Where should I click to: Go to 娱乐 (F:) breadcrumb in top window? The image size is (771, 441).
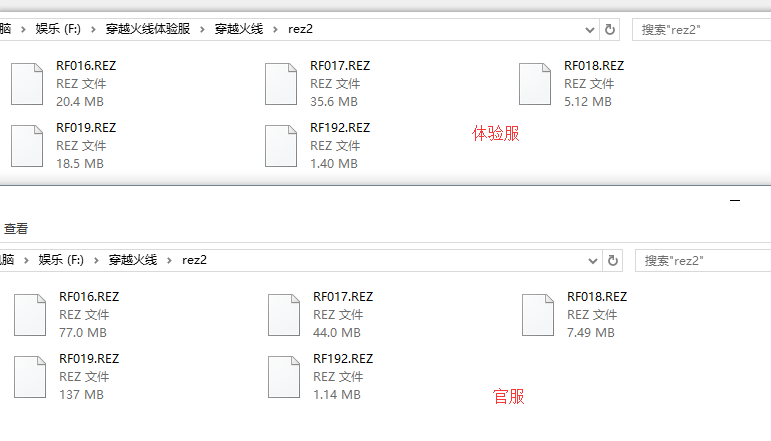[58, 29]
